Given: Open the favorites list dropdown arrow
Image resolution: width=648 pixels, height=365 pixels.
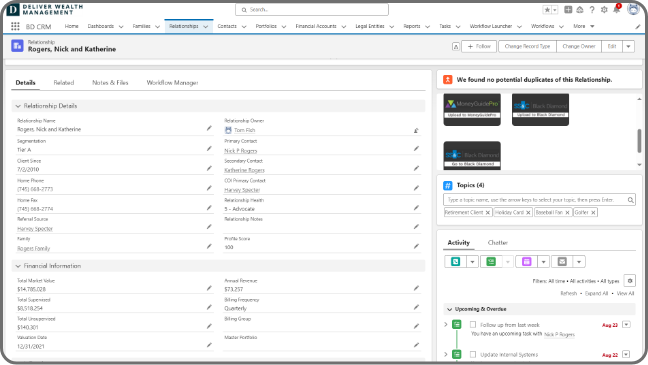Looking at the screenshot, I should point(555,10).
